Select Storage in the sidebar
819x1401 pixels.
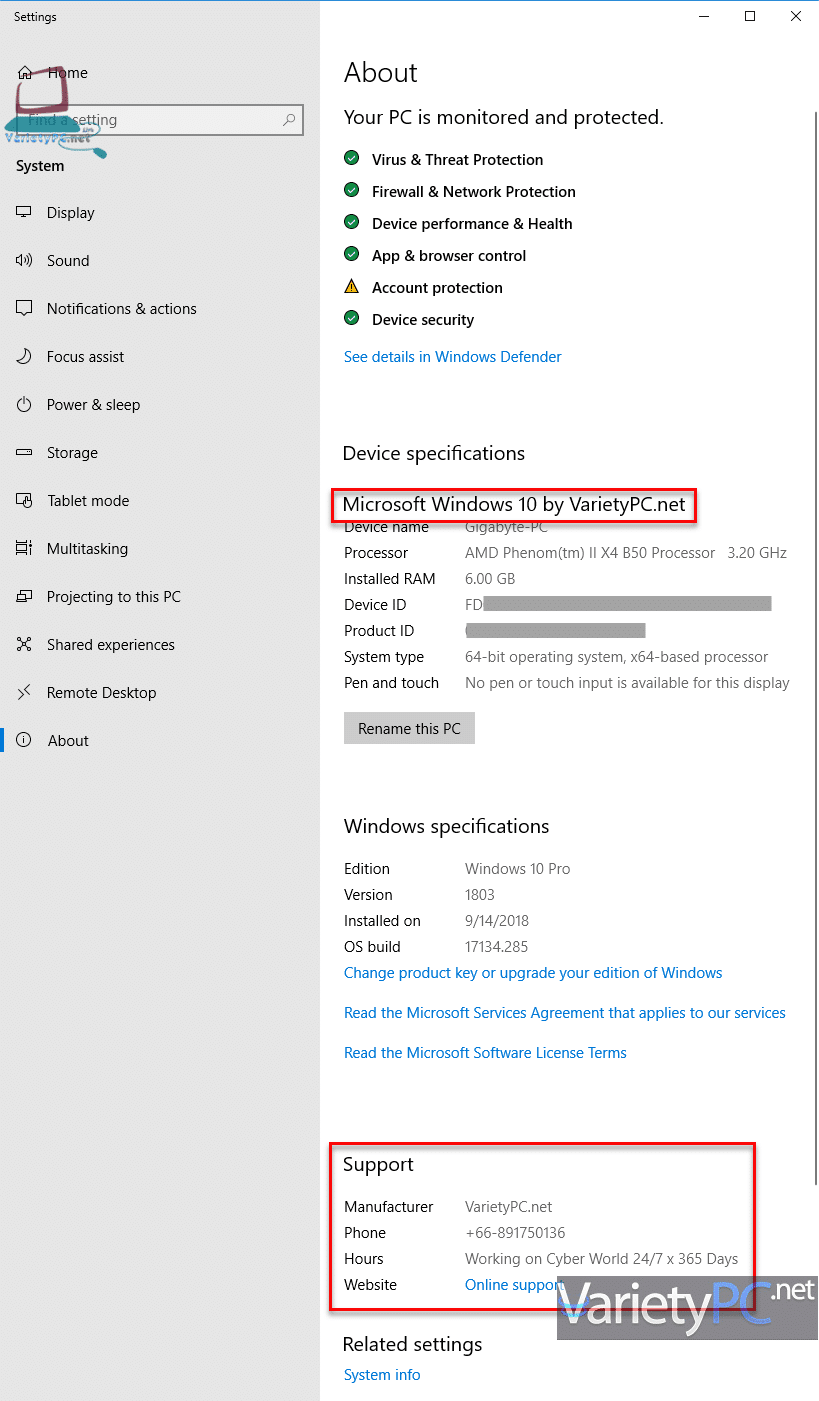(x=160, y=453)
